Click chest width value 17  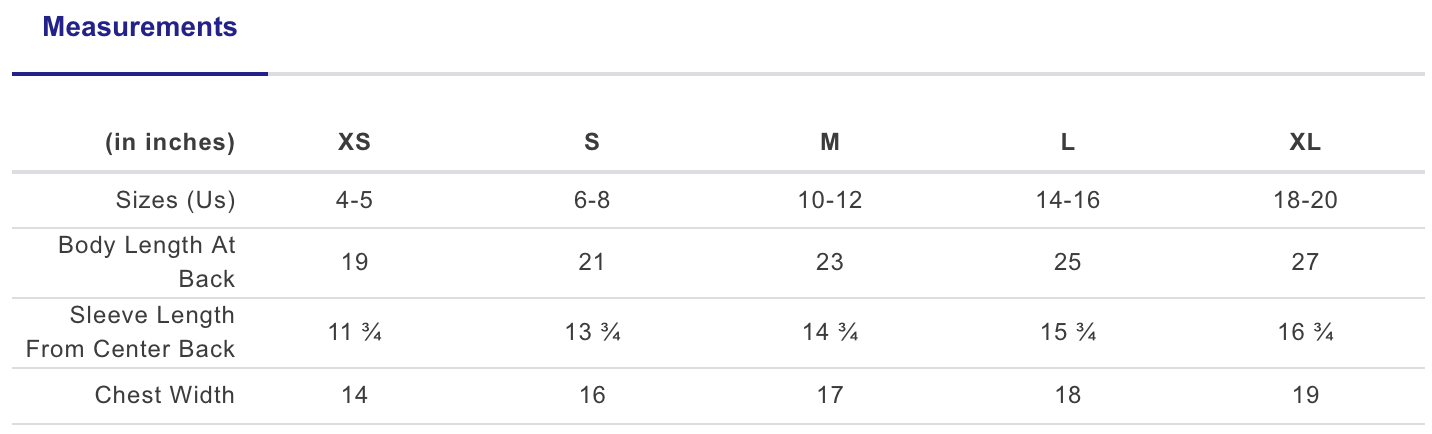pos(830,395)
